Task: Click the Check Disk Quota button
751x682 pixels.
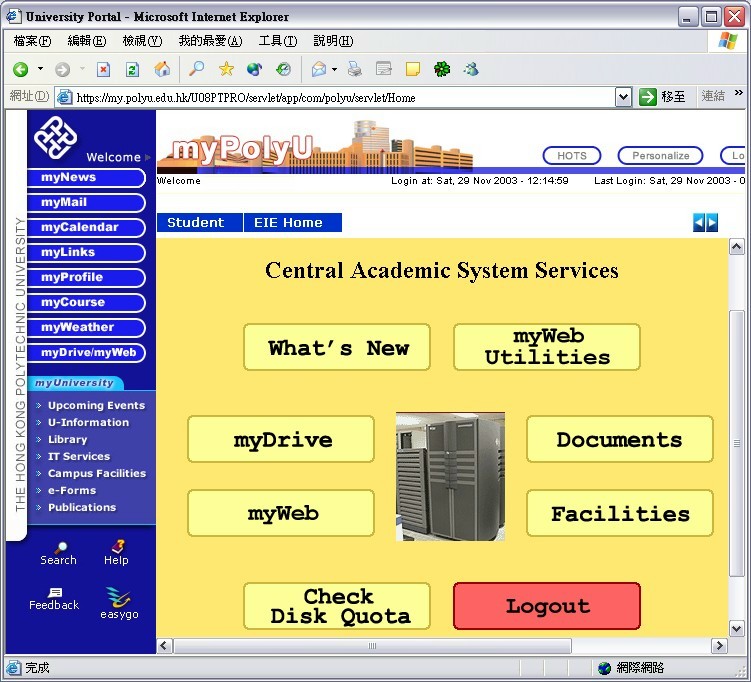Action: point(337,606)
